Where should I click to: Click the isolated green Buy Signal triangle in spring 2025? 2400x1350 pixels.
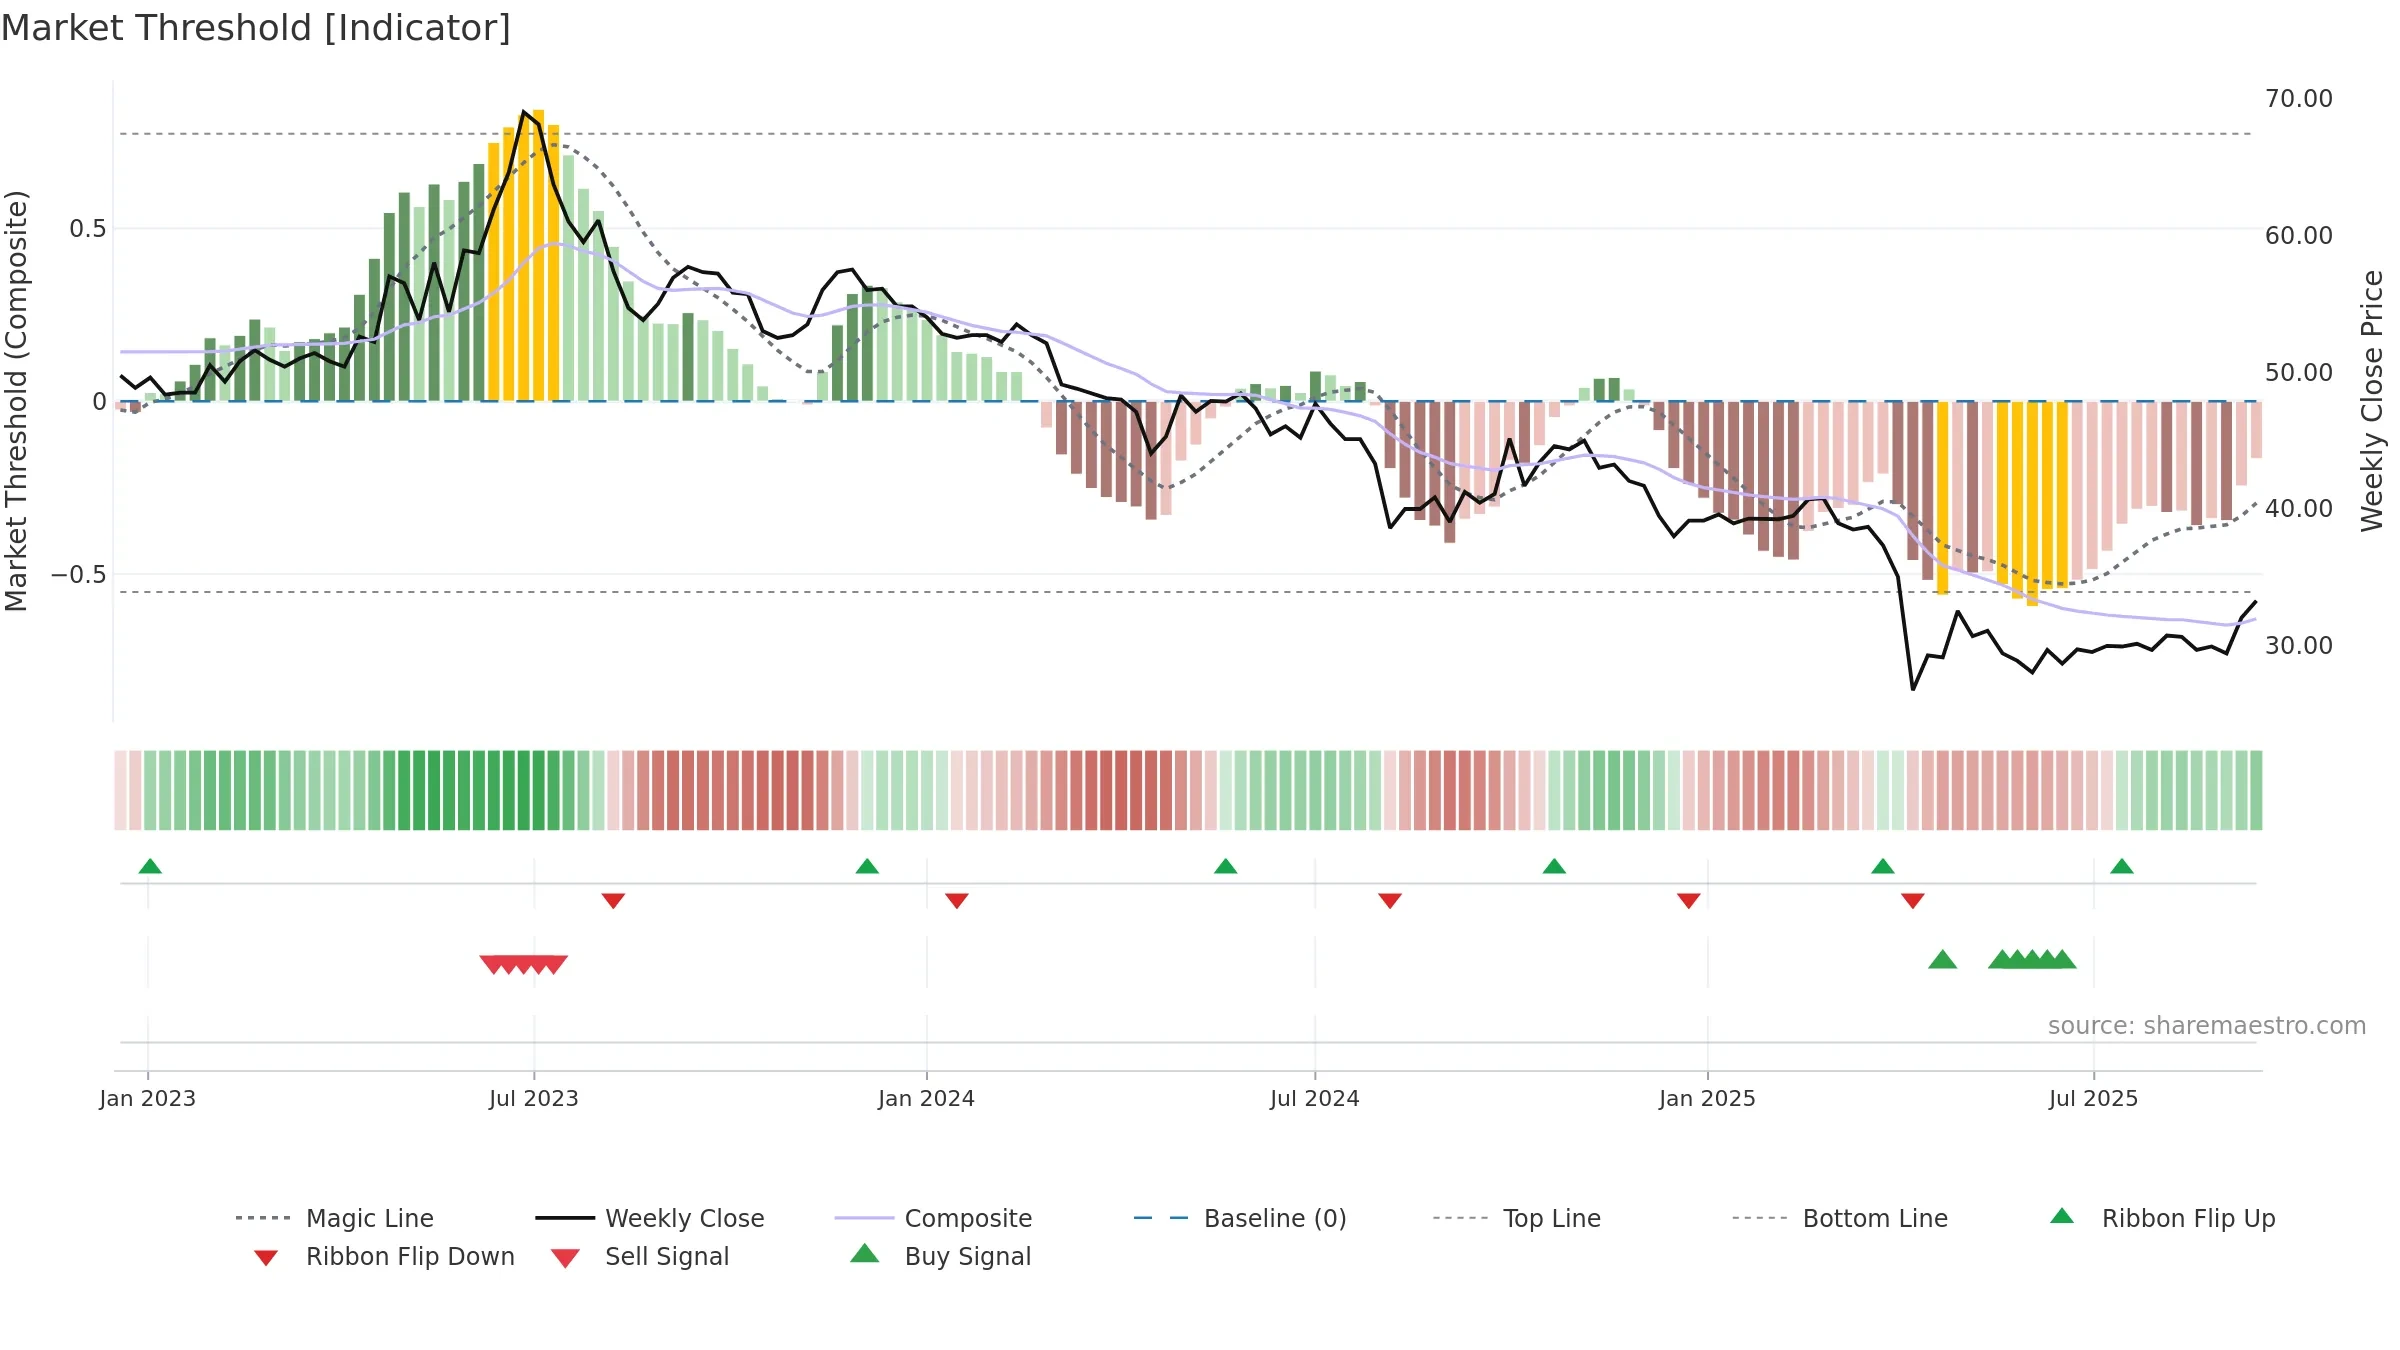pos(1942,959)
